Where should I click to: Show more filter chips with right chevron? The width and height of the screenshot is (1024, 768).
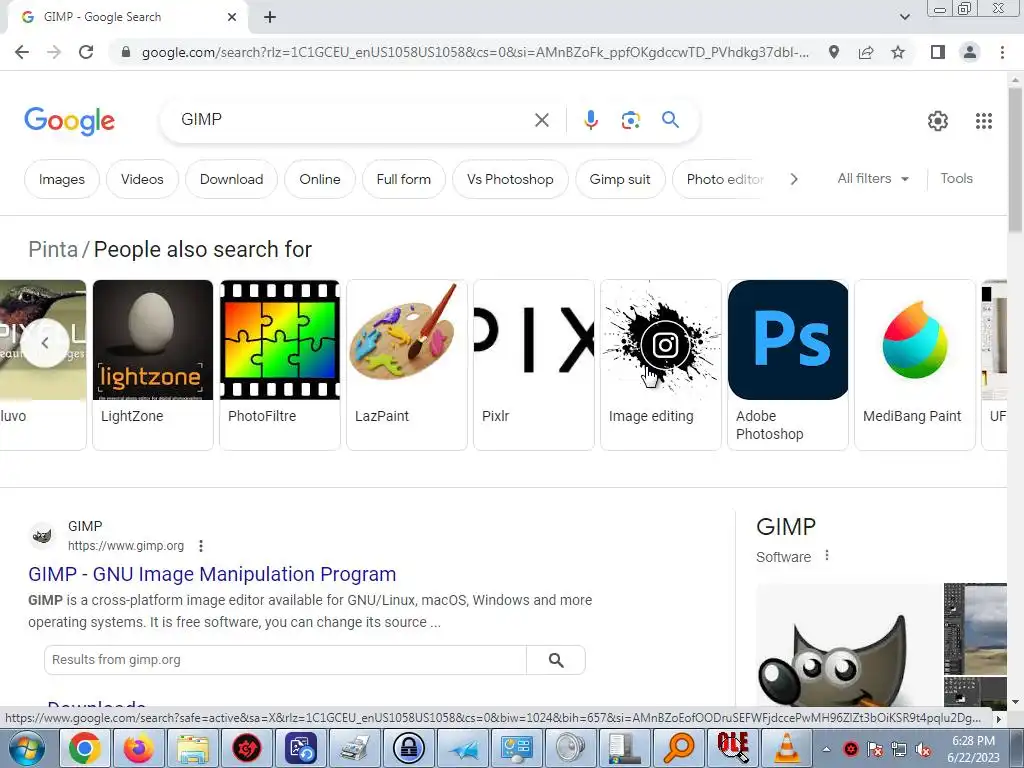tap(793, 179)
